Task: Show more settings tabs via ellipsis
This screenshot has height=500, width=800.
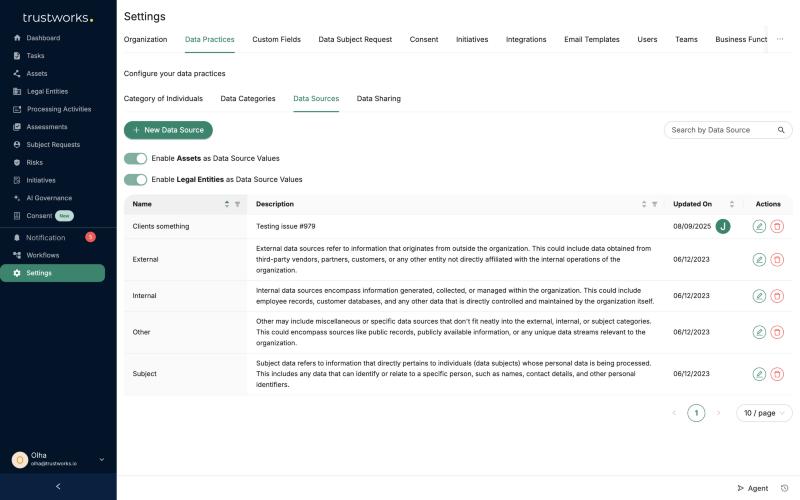Action: click(x=780, y=39)
